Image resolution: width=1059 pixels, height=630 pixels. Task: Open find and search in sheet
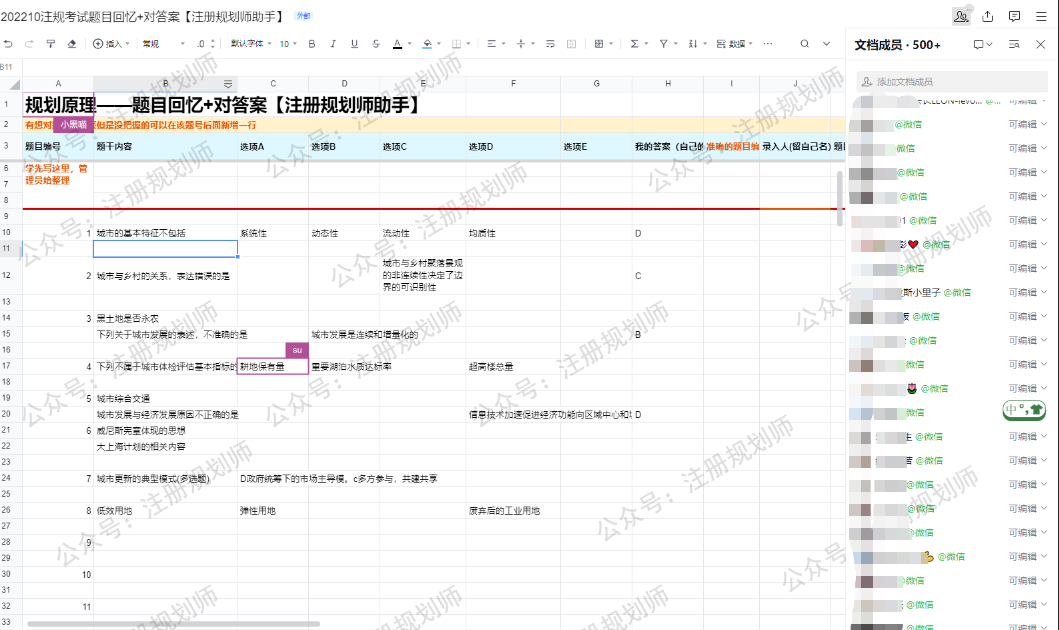[x=804, y=44]
